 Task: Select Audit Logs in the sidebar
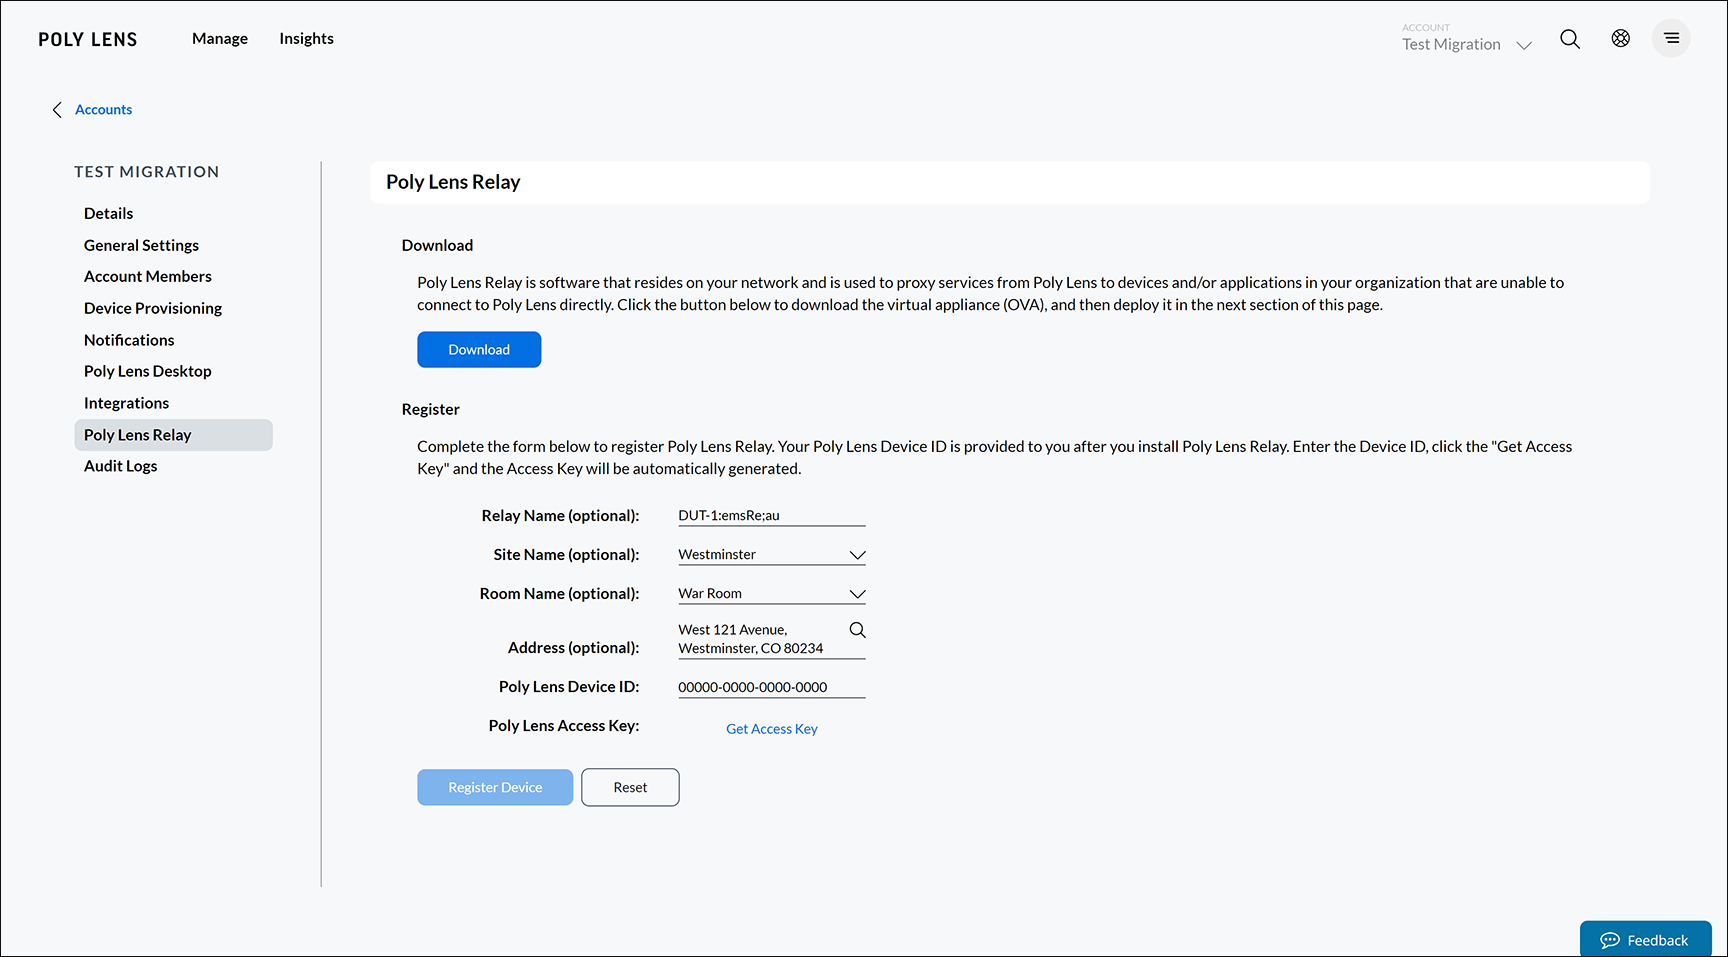pyautogui.click(x=121, y=466)
